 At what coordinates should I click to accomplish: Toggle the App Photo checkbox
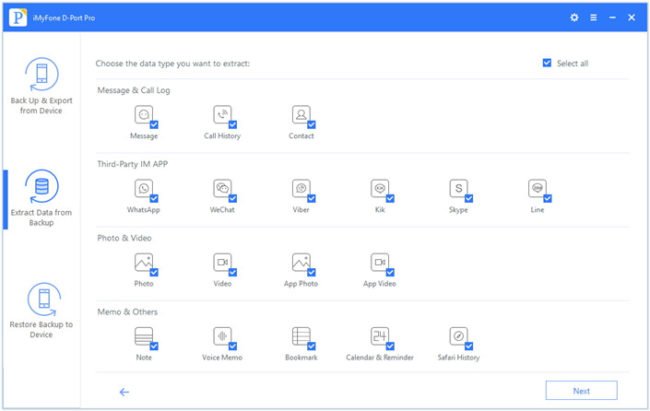[311, 272]
